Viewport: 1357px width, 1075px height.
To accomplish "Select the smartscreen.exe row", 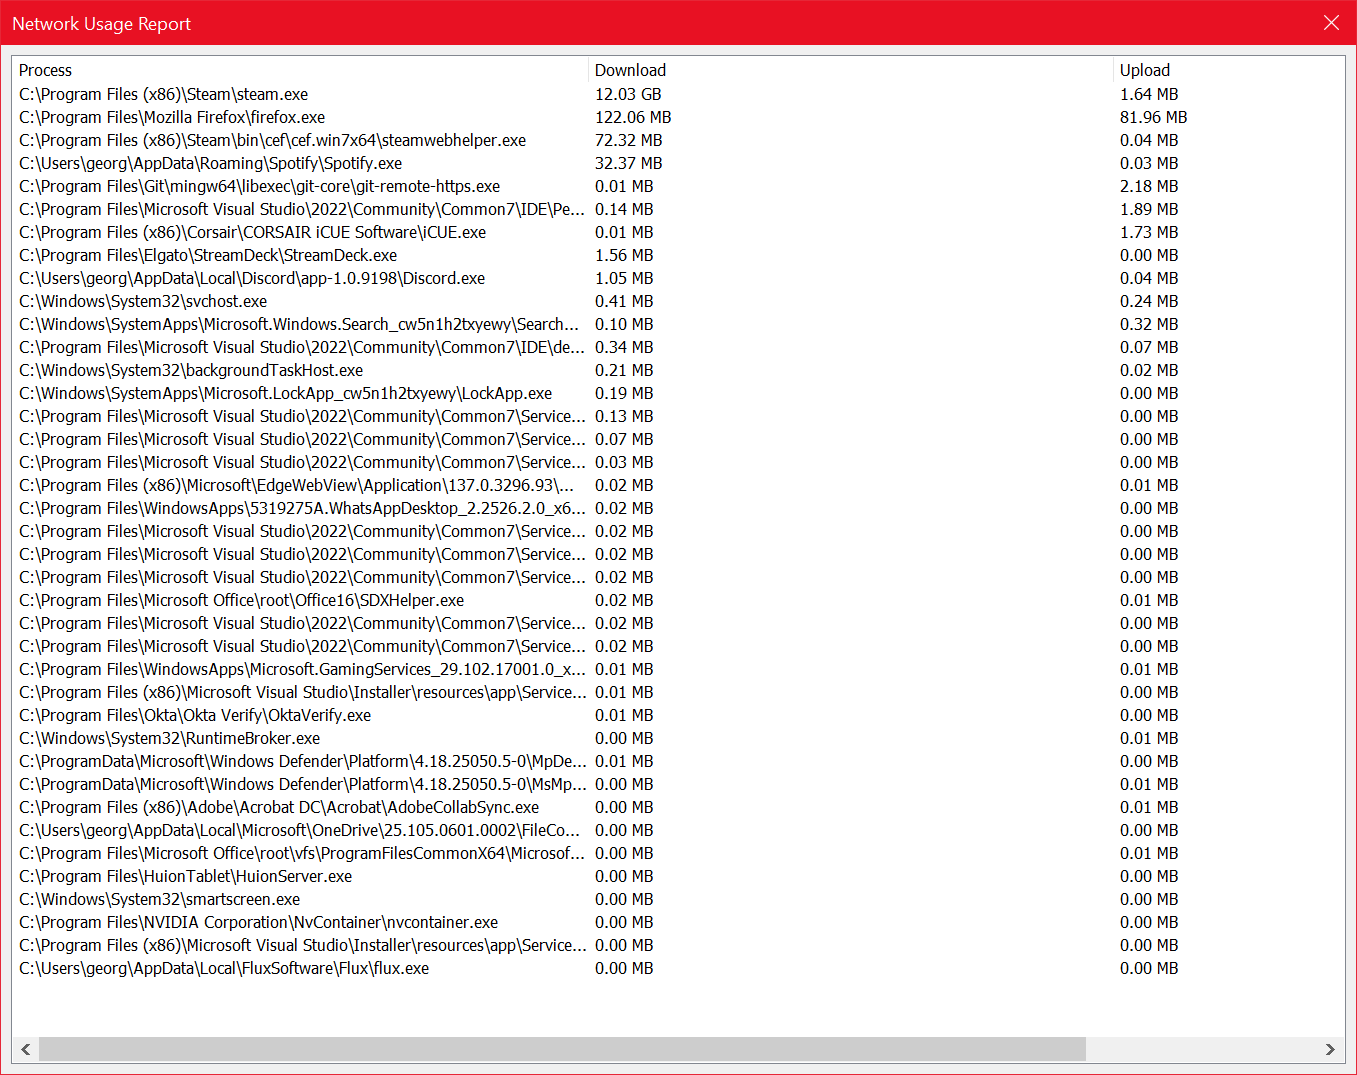I will pos(678,899).
